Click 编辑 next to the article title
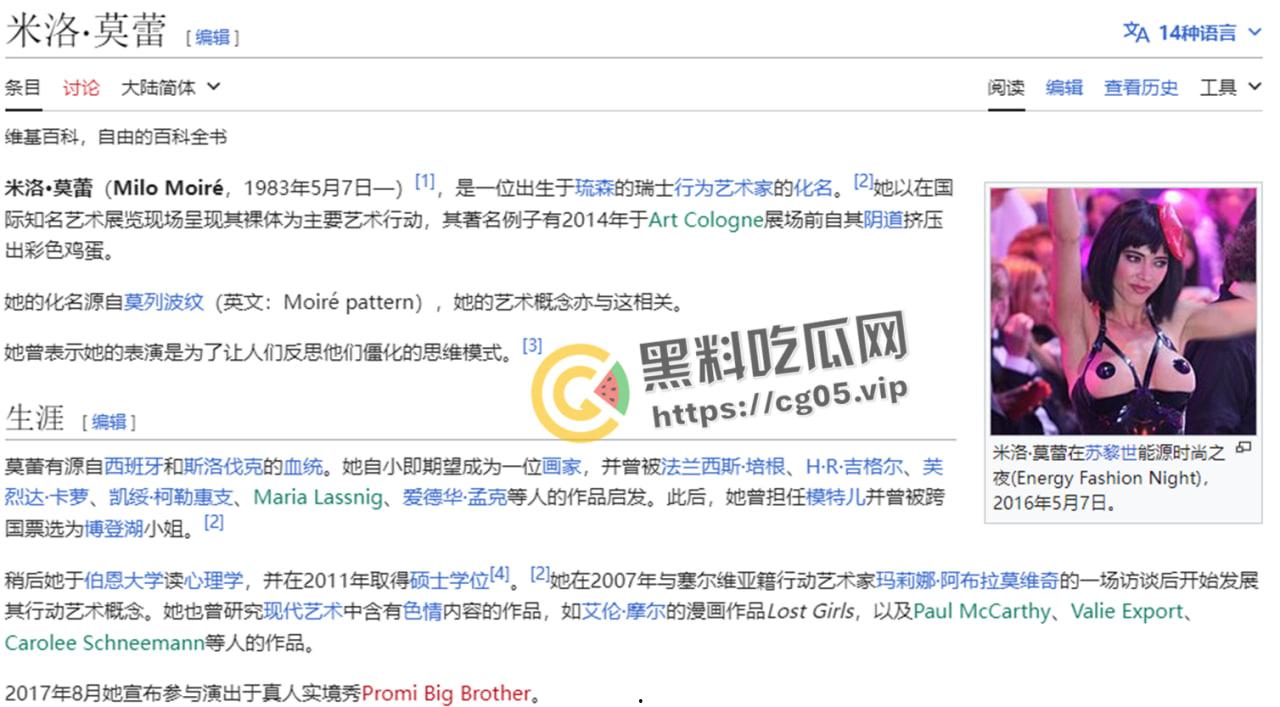Image resolution: width=1280 pixels, height=707 pixels. (x=213, y=35)
